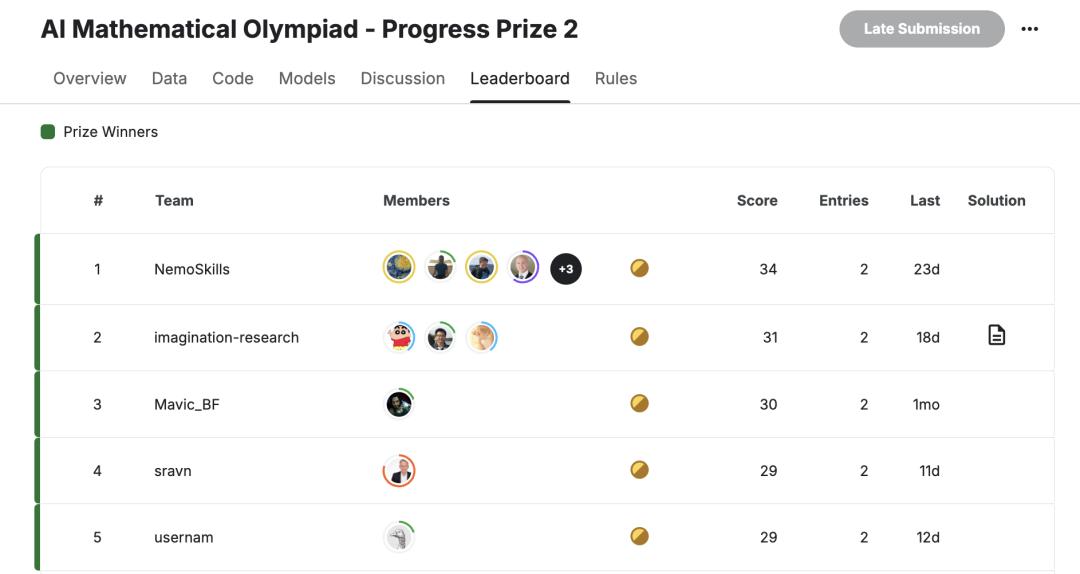
Task: Click the Mavic_BF member avatar
Action: (x=399, y=403)
